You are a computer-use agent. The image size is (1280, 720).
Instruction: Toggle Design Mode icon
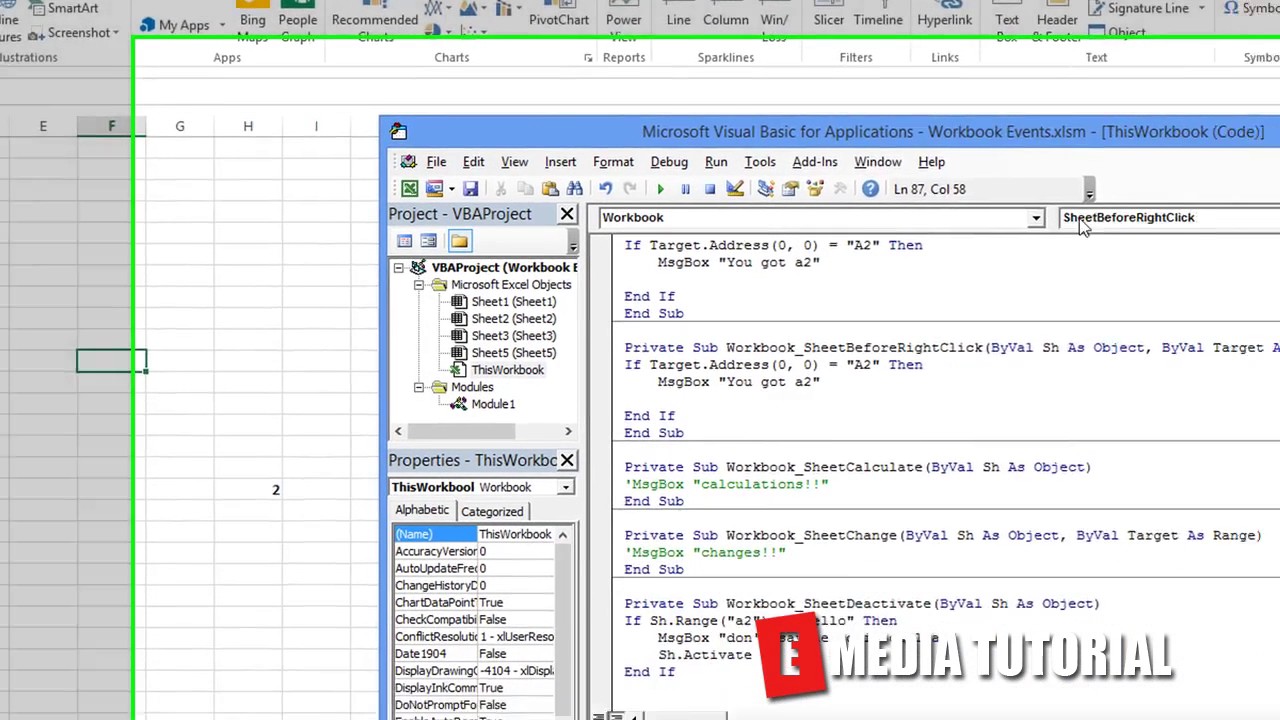pyautogui.click(x=735, y=189)
